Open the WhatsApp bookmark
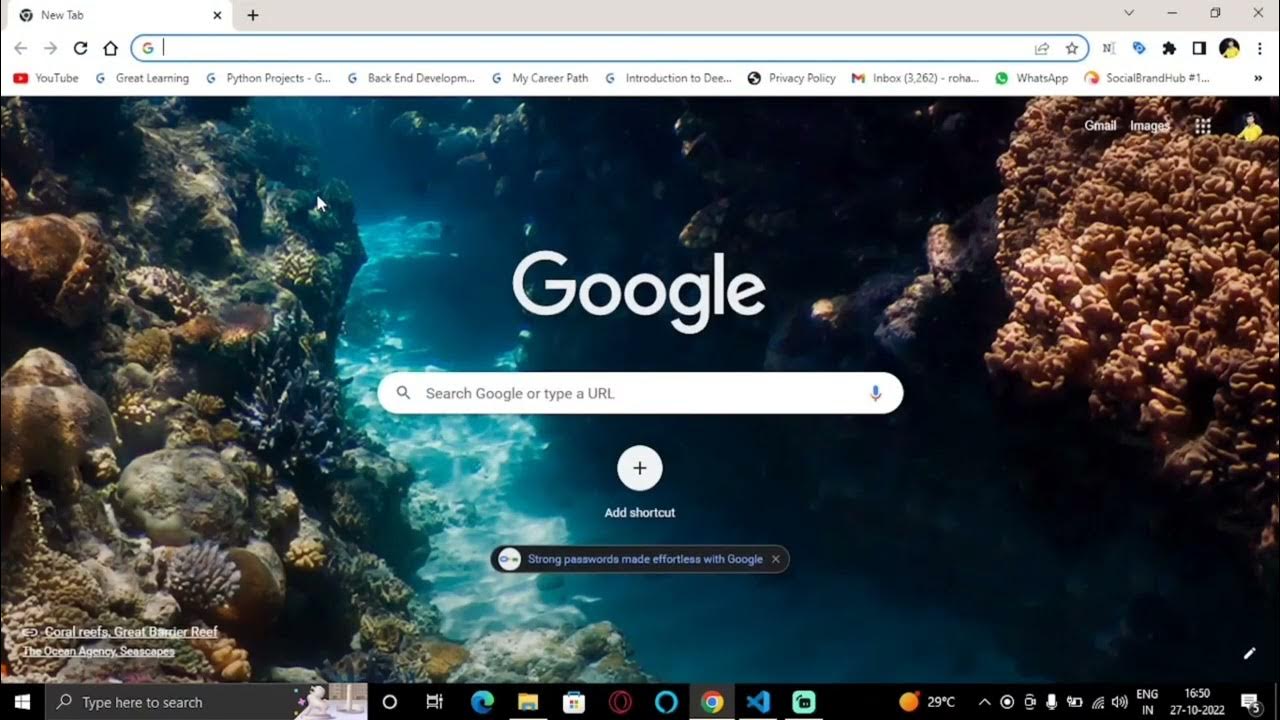The height and width of the screenshot is (720, 1280). [x=1032, y=78]
